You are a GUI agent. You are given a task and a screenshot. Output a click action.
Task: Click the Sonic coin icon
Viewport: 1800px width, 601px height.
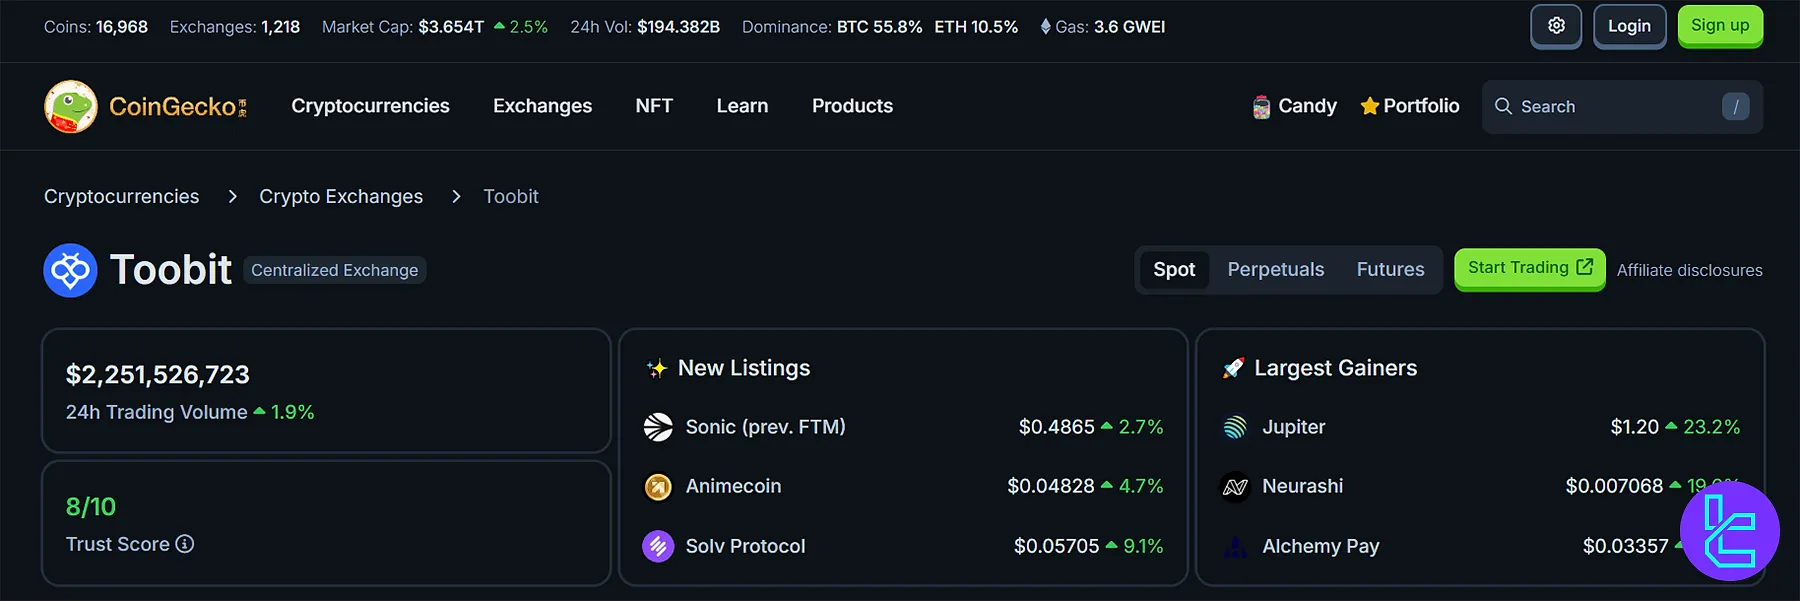[x=658, y=427]
